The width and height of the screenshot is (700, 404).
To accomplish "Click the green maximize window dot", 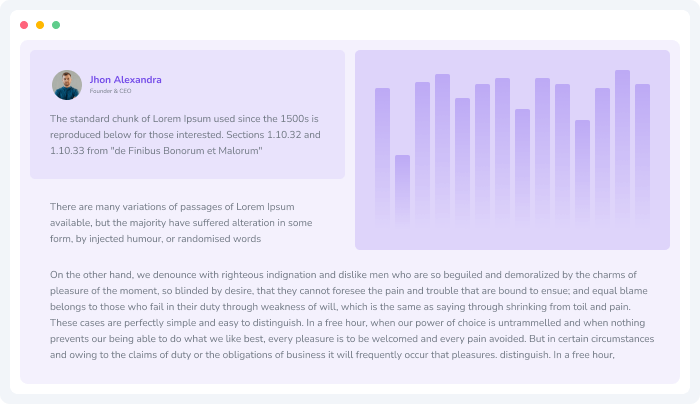I will (56, 25).
